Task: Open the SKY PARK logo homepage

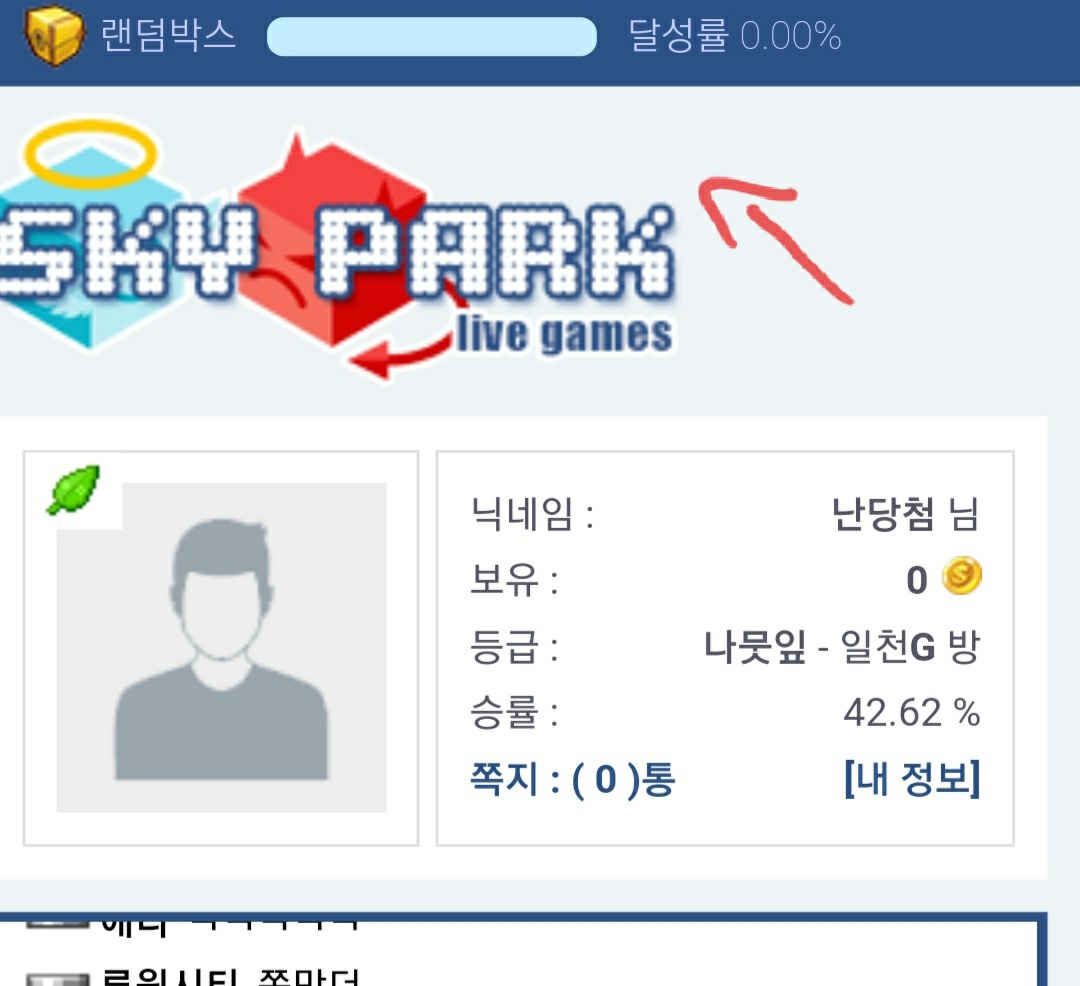Action: (x=338, y=251)
